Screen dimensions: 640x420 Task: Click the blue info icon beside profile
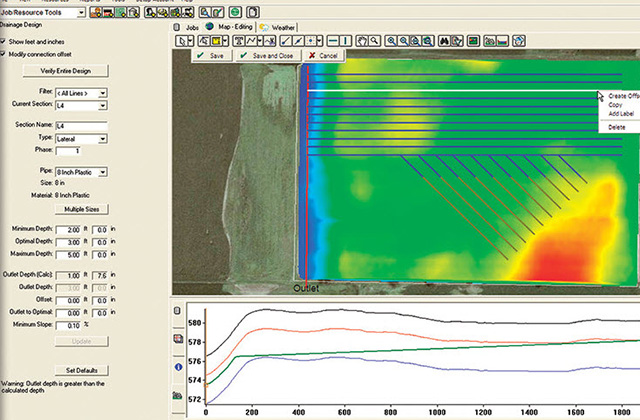tap(178, 367)
